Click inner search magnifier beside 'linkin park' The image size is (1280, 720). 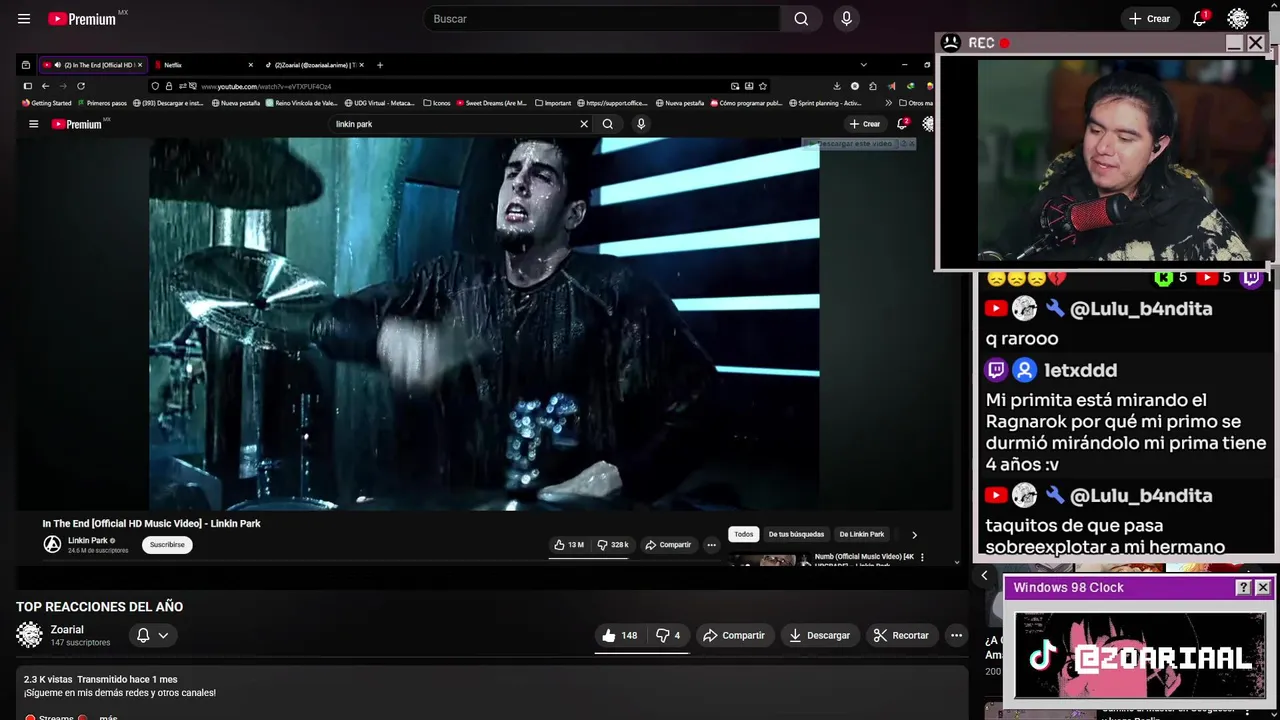pos(607,124)
